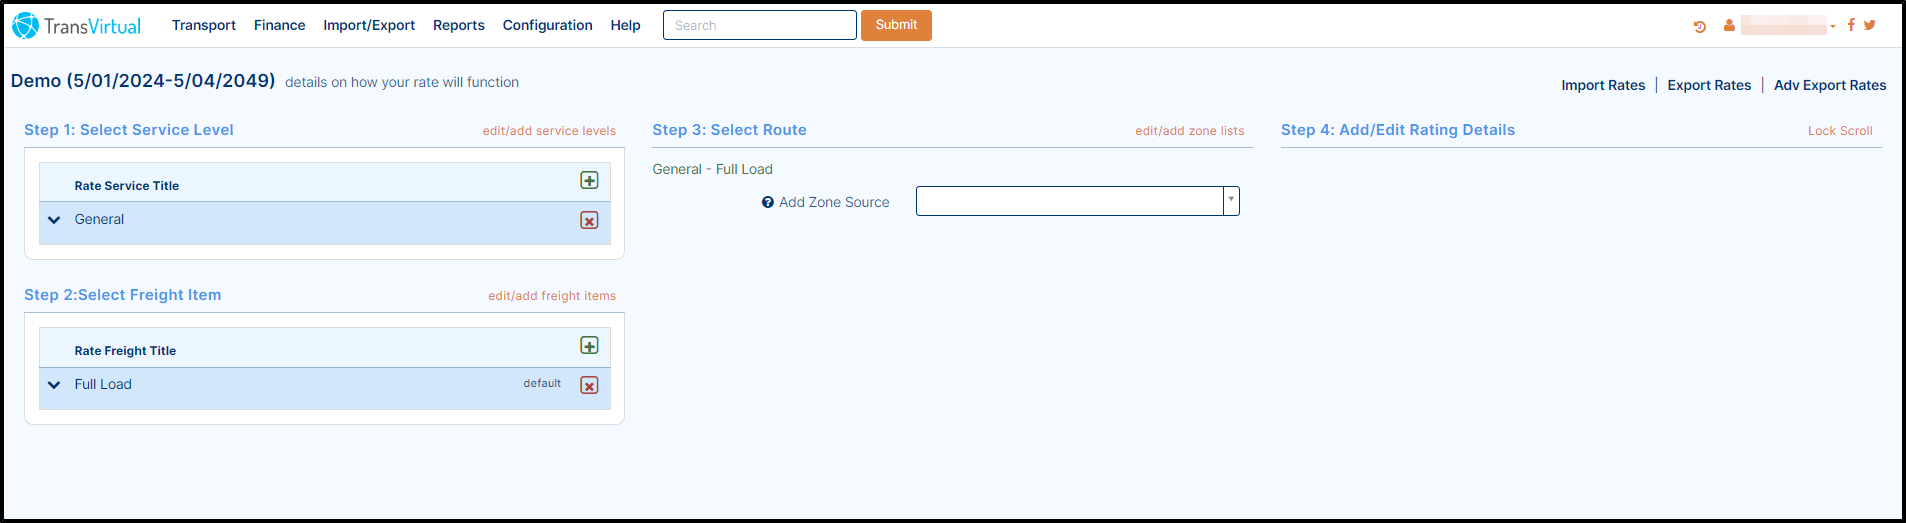
Task: Click the TransVirtual logo
Action: click(76, 26)
